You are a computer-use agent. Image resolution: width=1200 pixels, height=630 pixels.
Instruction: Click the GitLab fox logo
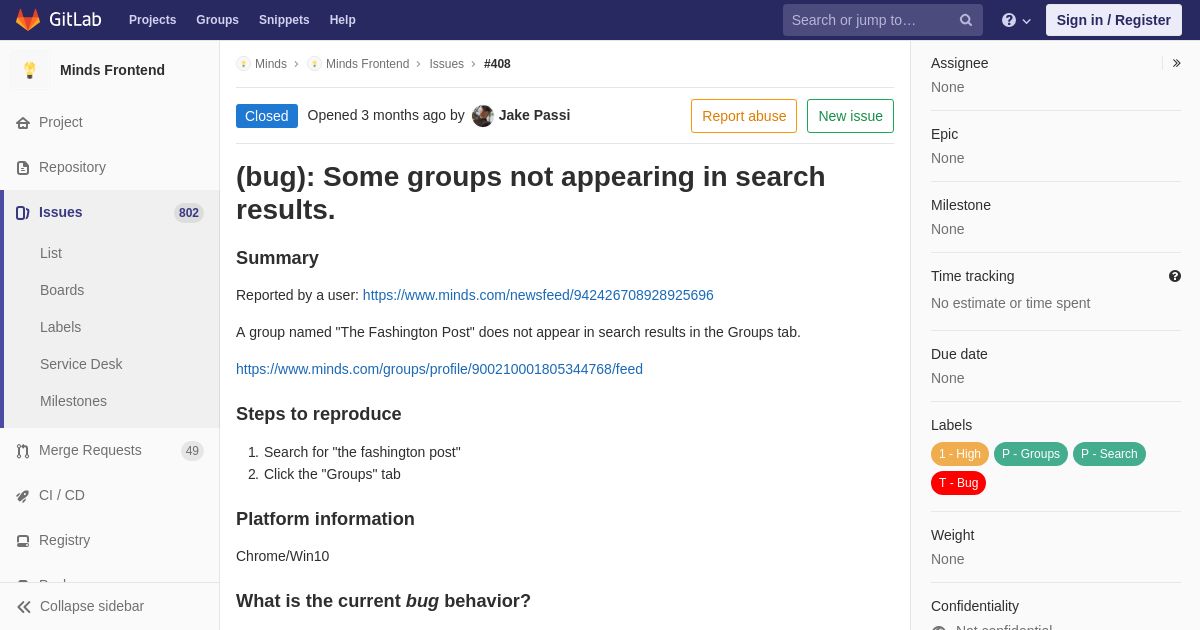[x=28, y=20]
